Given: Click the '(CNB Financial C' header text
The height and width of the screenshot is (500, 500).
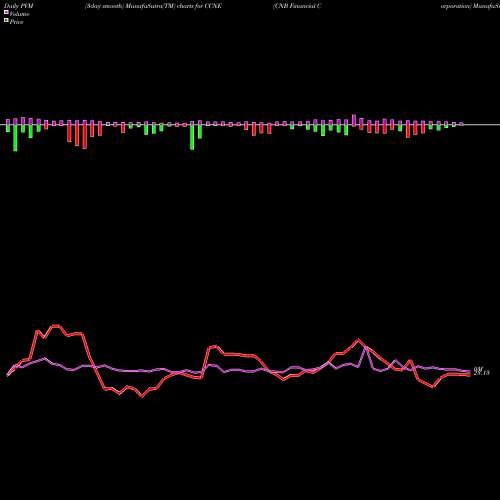Looking at the screenshot, I should [297, 6].
